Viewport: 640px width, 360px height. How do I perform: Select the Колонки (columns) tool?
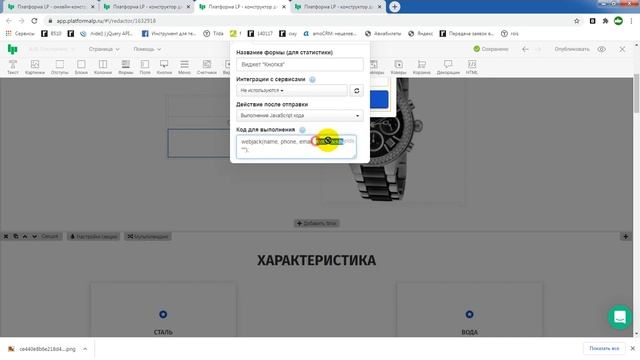click(103, 67)
